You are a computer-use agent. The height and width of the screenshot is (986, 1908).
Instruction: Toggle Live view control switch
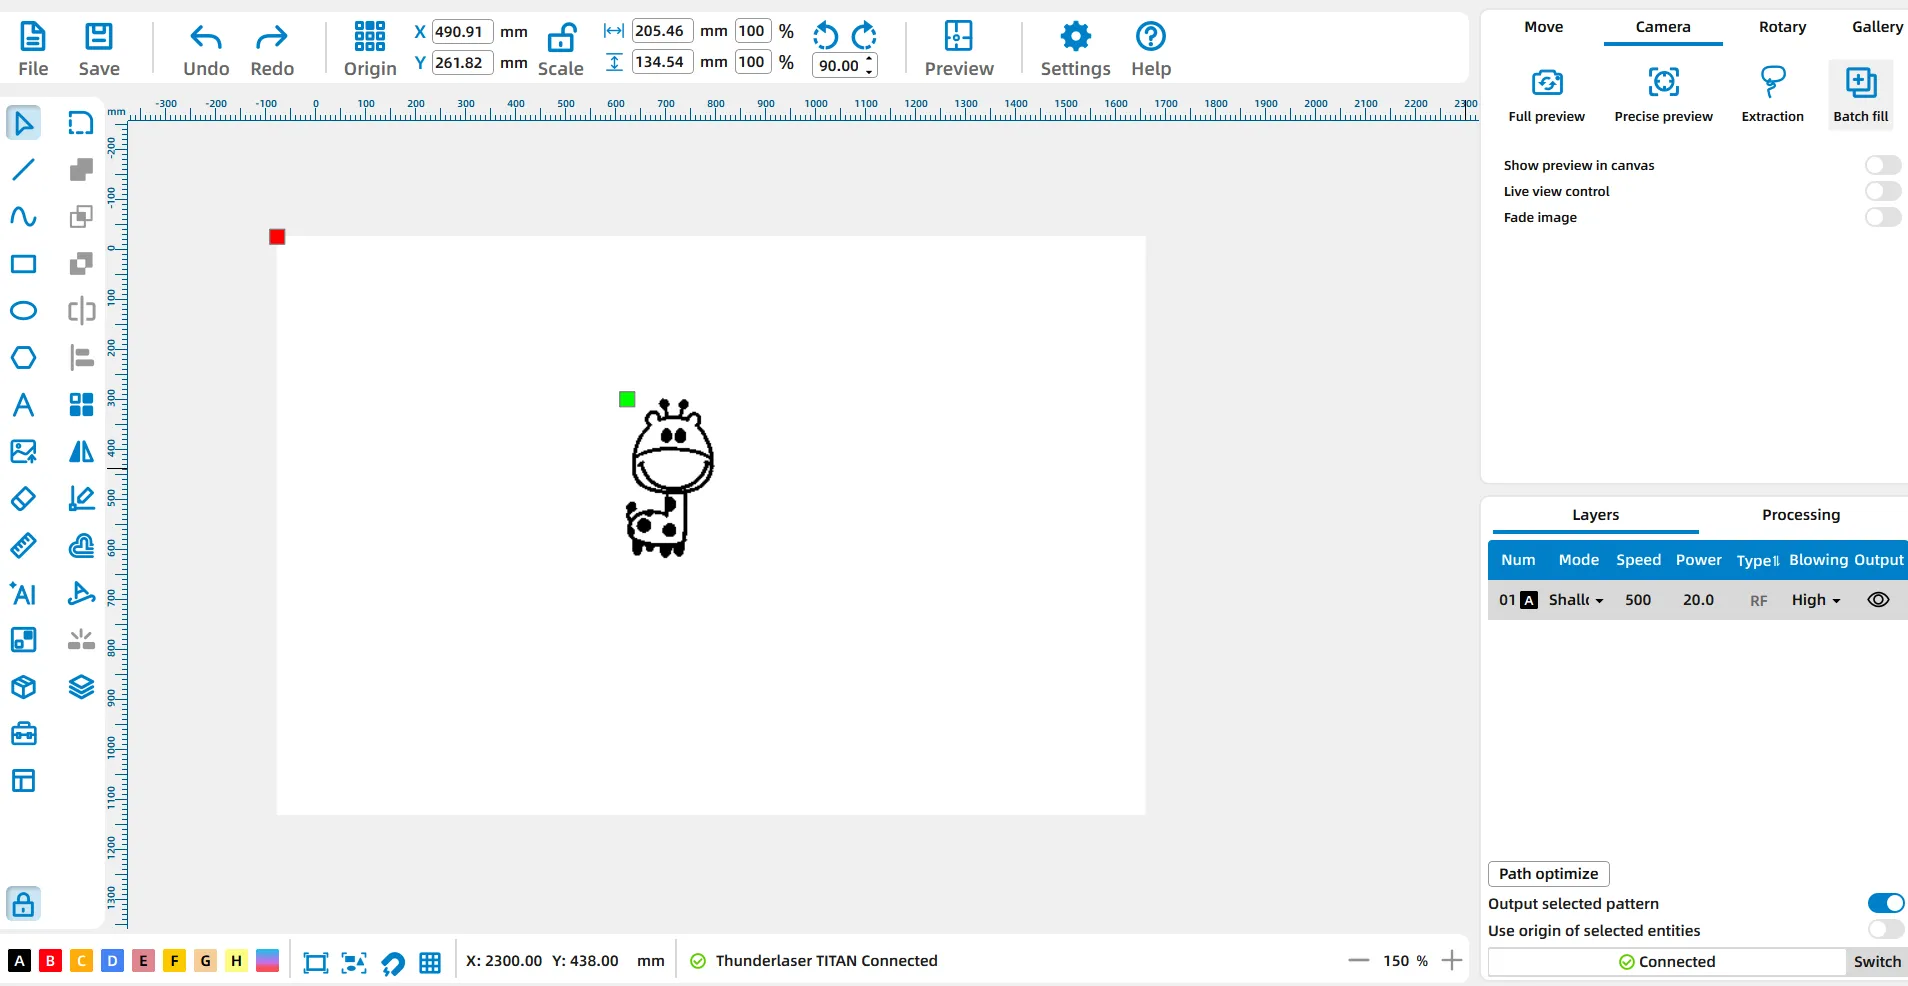pyautogui.click(x=1882, y=191)
